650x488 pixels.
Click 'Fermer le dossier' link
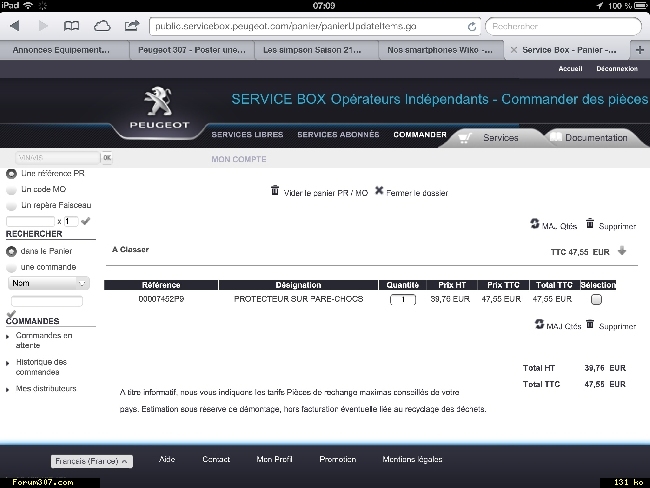point(417,193)
